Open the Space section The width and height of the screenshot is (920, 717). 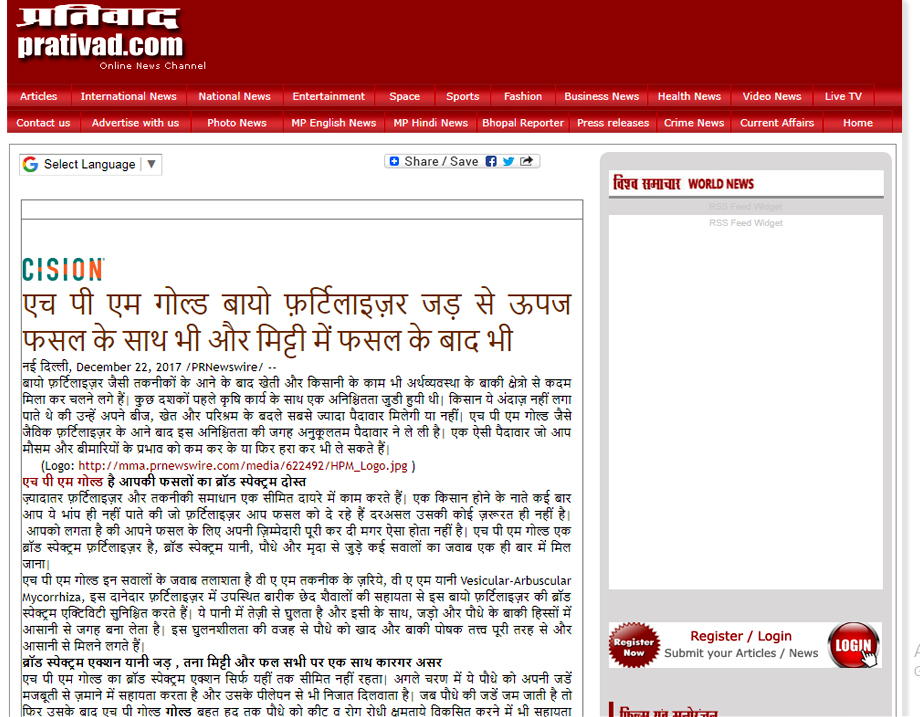point(404,96)
